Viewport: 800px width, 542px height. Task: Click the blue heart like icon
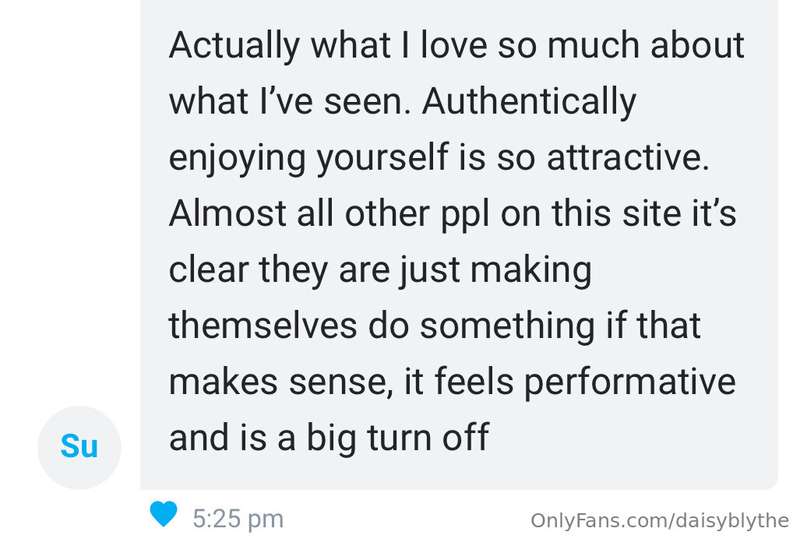[163, 513]
